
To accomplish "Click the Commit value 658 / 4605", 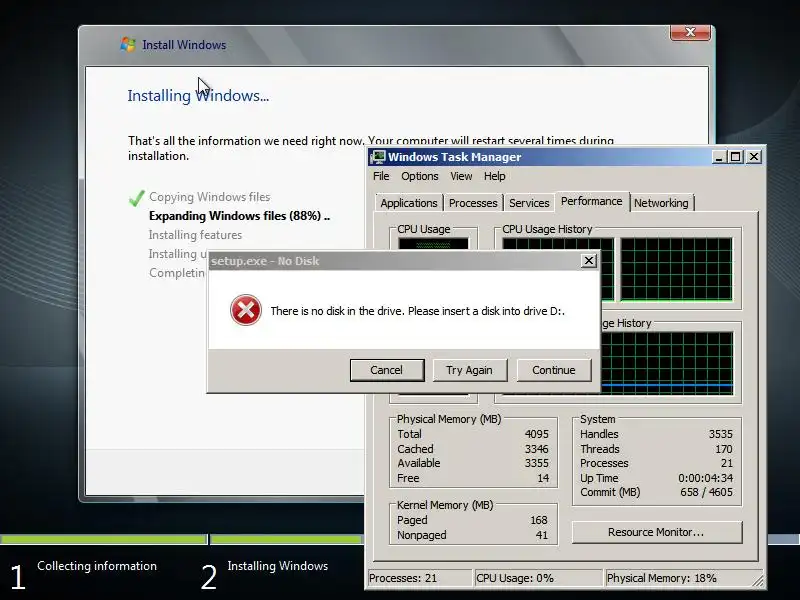I will pyautogui.click(x=706, y=492).
